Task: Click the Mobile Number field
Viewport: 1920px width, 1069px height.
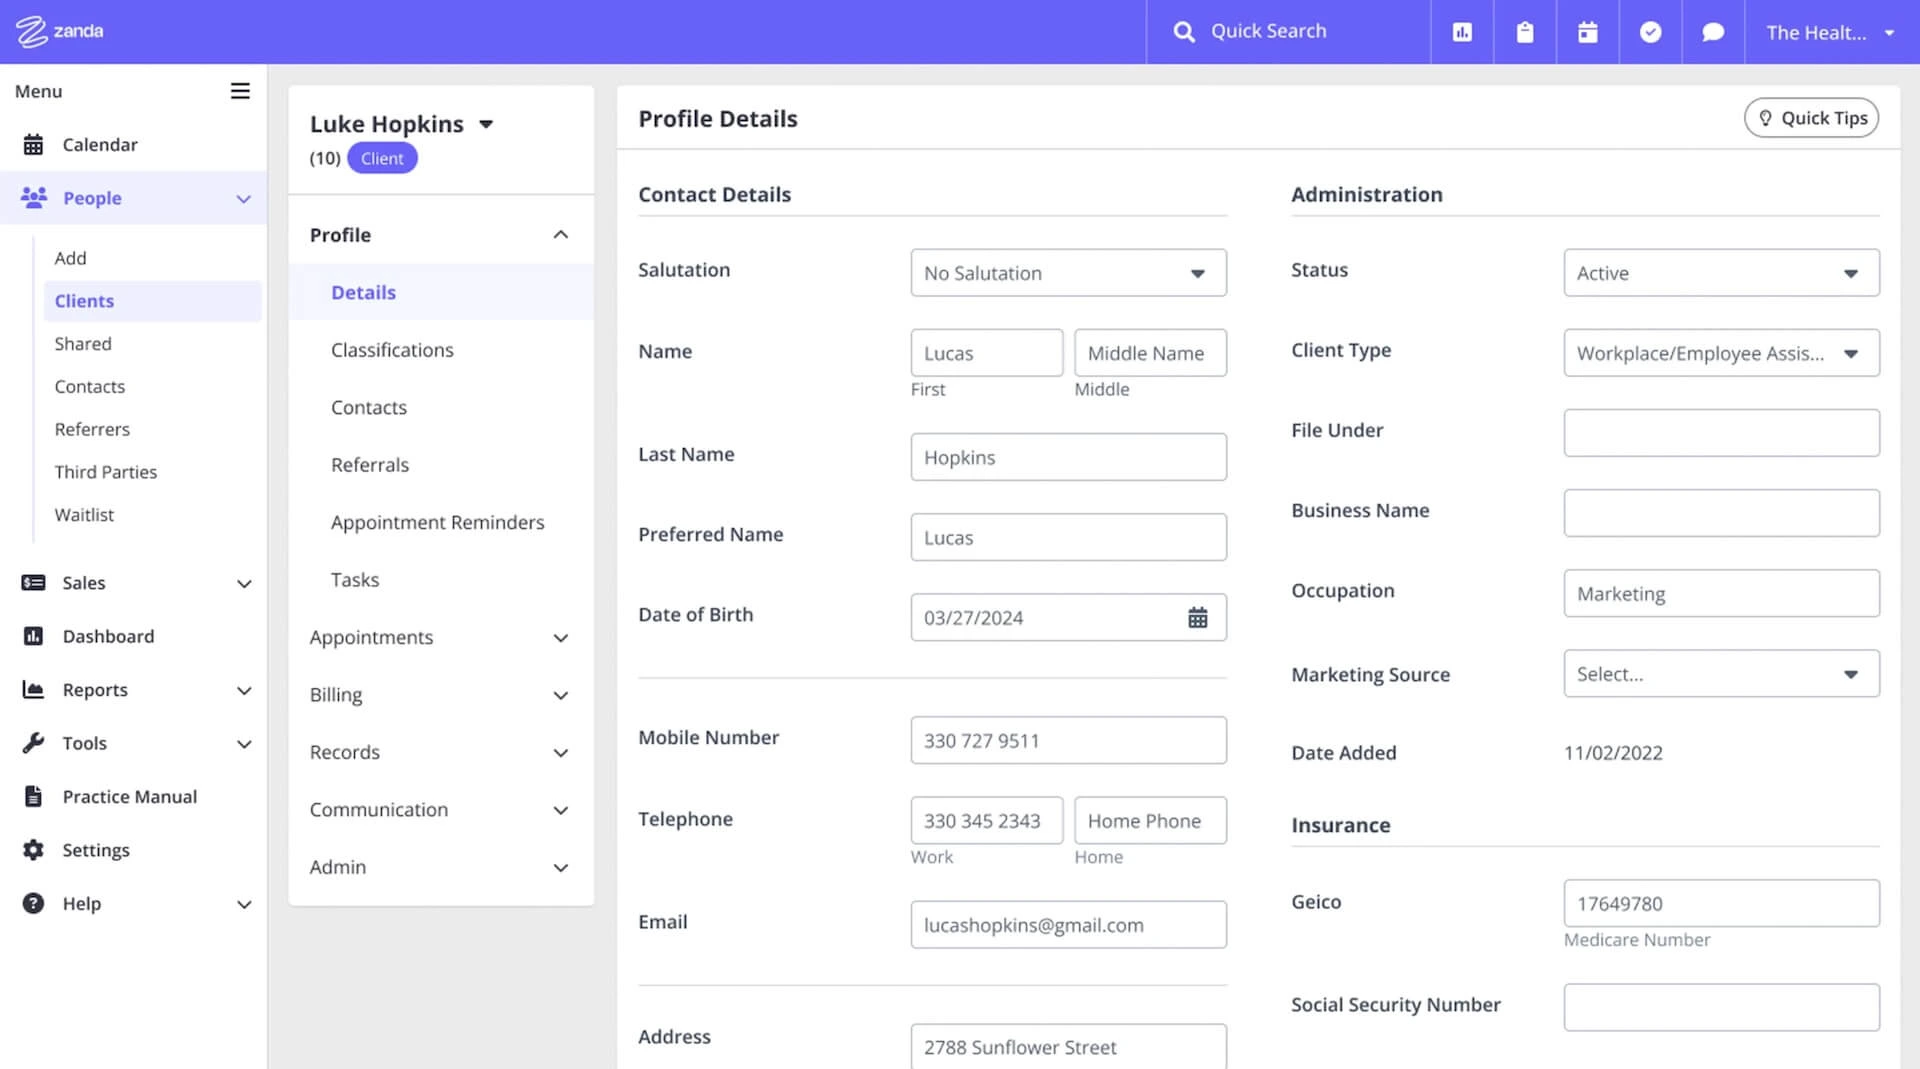Action: 1068,740
